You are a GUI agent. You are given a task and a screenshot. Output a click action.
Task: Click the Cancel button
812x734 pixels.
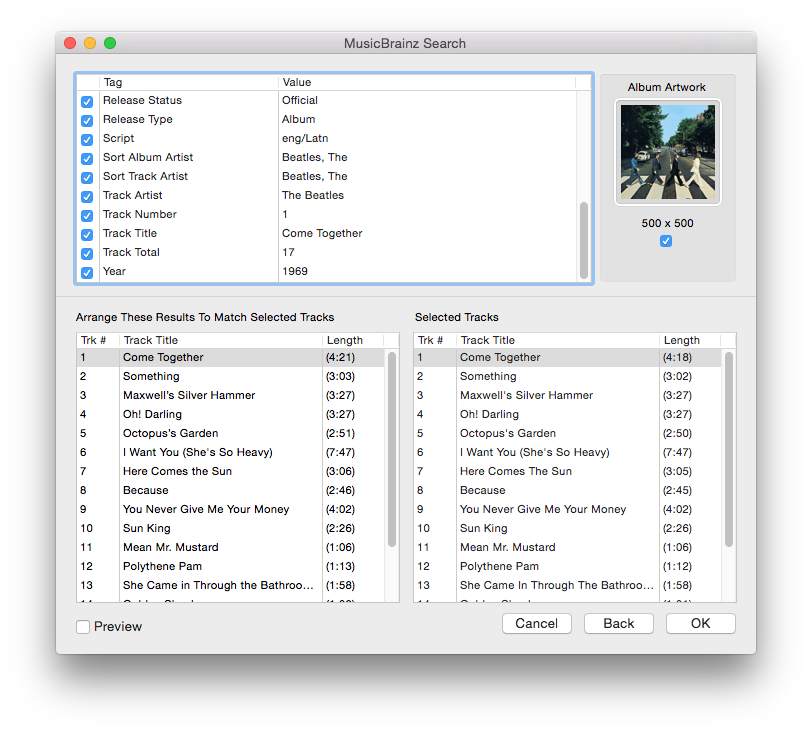click(x=536, y=623)
